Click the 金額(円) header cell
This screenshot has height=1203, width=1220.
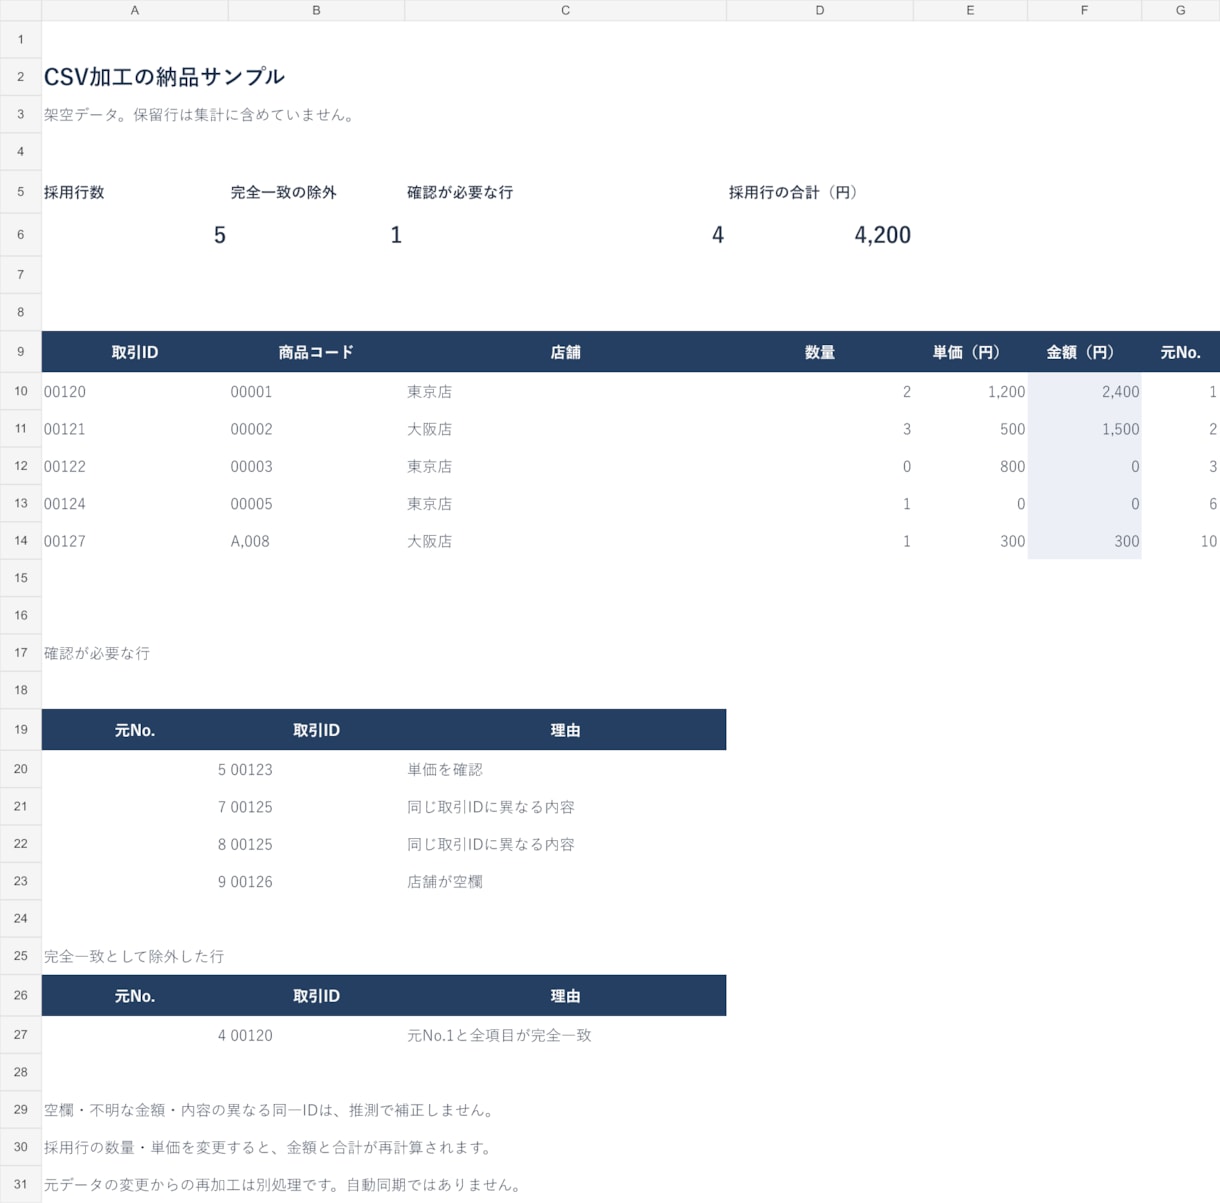[1084, 352]
